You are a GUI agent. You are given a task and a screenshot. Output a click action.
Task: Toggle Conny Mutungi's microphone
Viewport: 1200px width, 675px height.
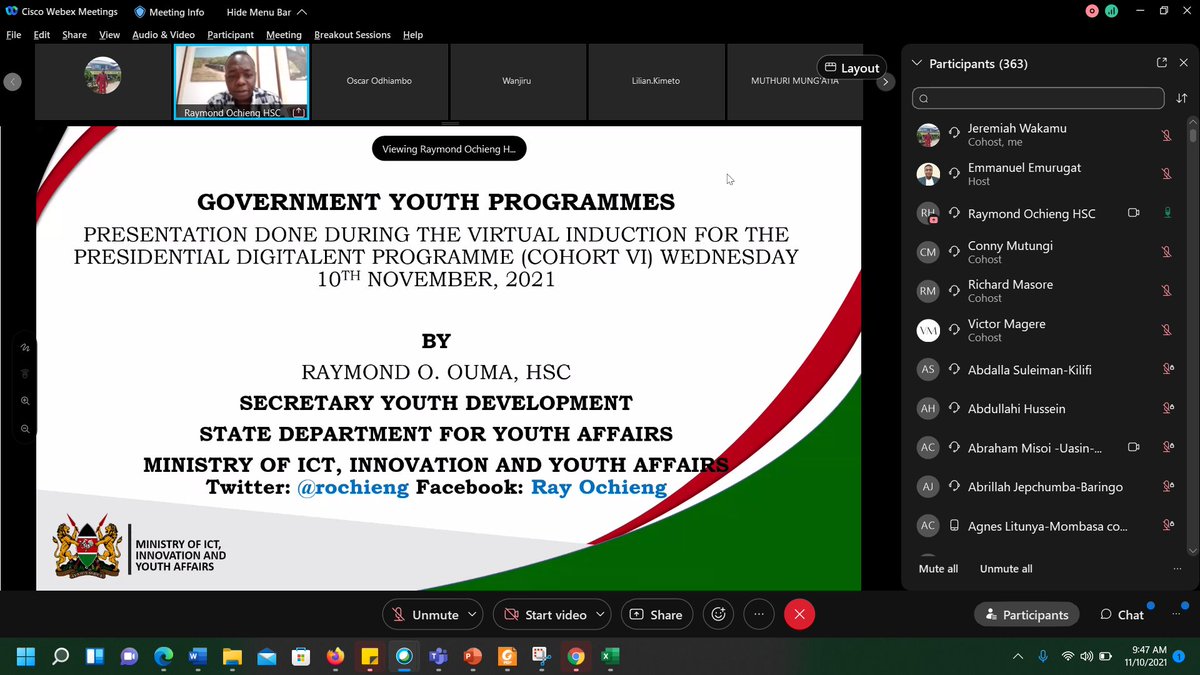1166,252
